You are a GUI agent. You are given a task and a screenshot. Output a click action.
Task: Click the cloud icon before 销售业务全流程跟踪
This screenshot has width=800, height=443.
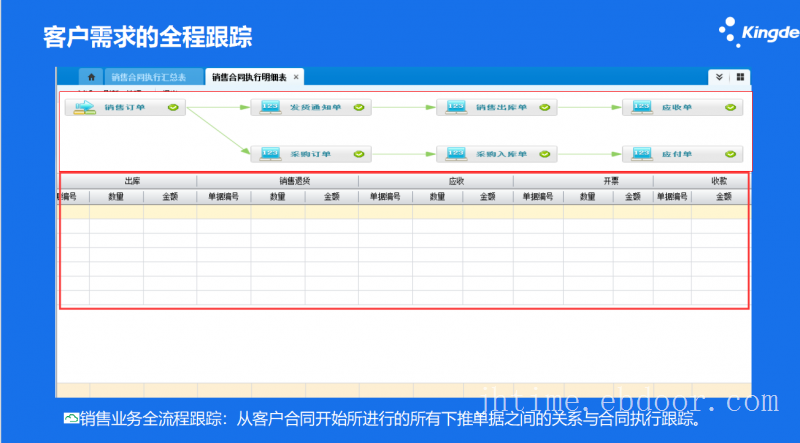(x=71, y=419)
